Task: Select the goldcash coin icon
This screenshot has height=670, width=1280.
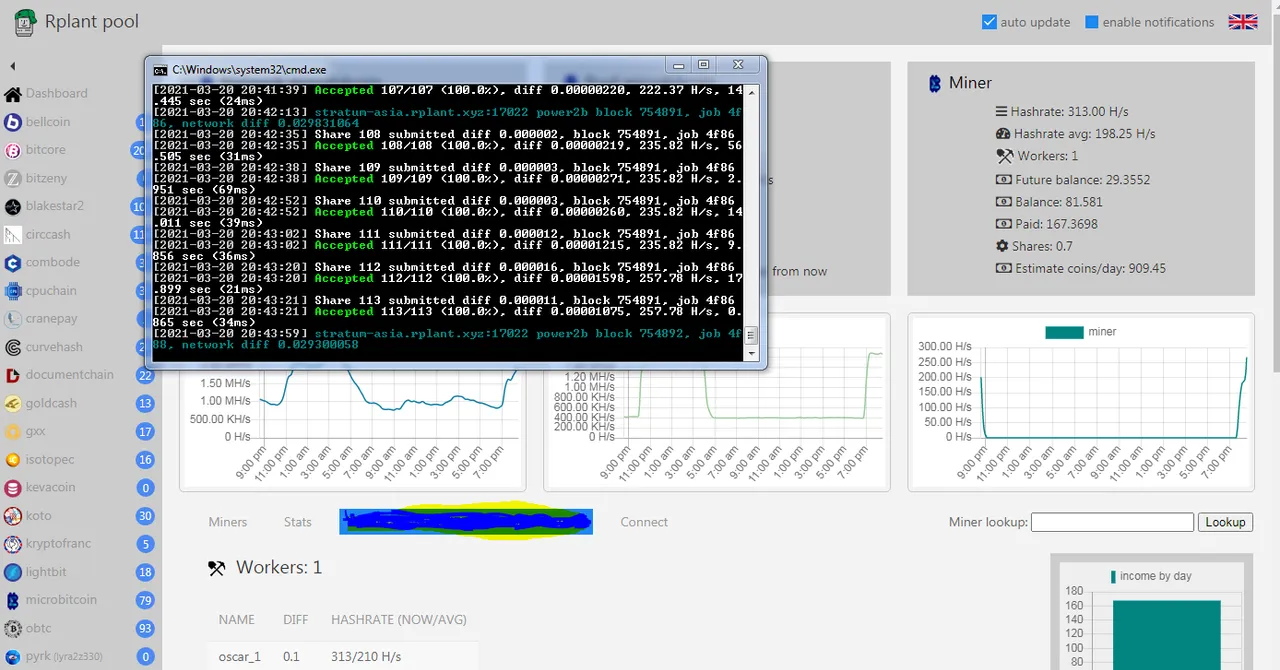Action: coord(13,404)
